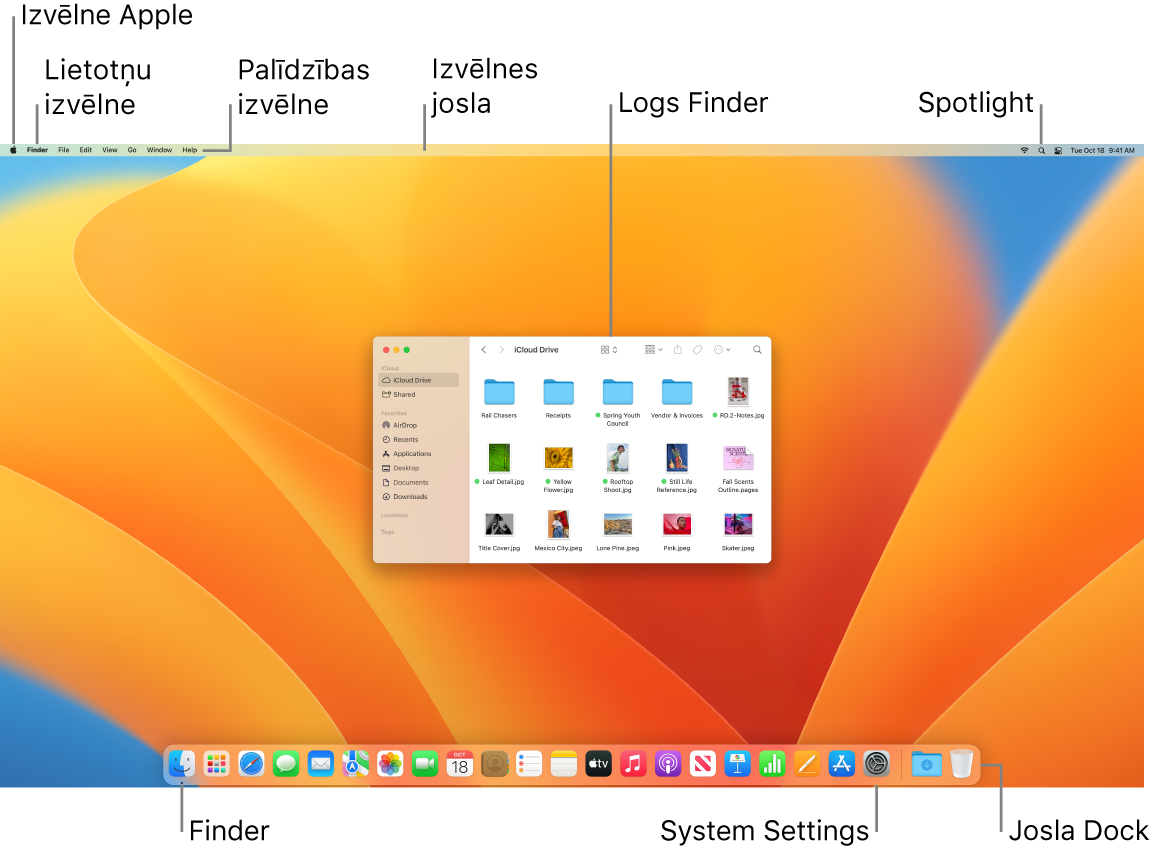Open Numbers from the Dock
The image size is (1162, 854).
pyautogui.click(x=772, y=764)
